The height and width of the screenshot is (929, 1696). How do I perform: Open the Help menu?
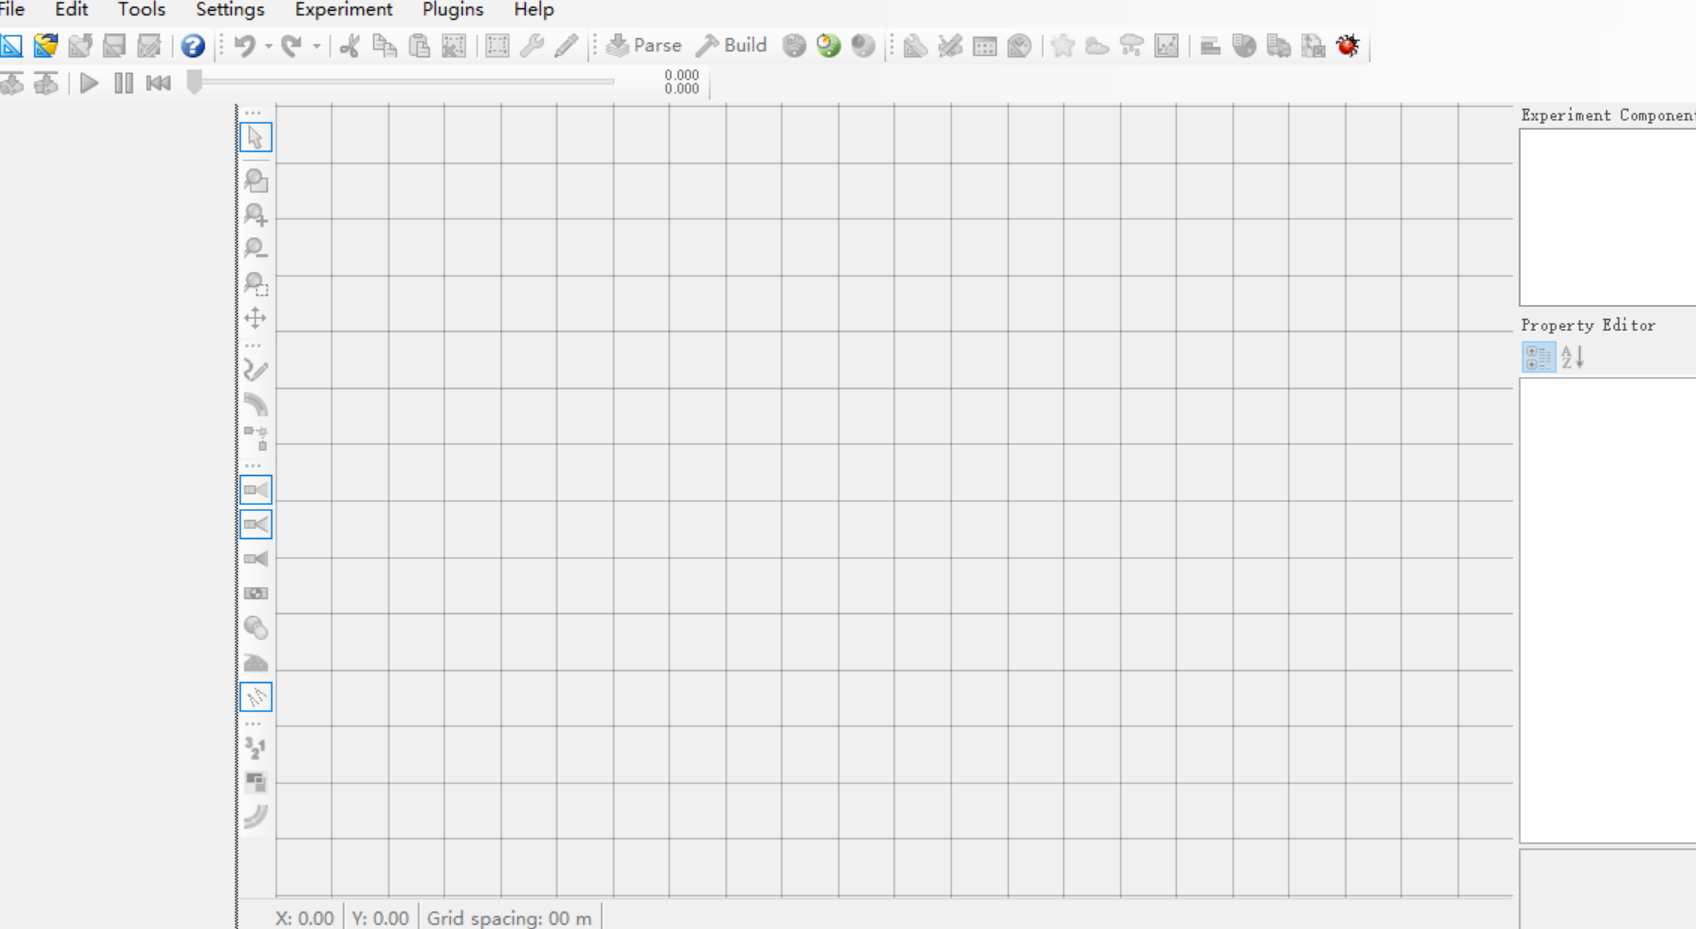(534, 10)
